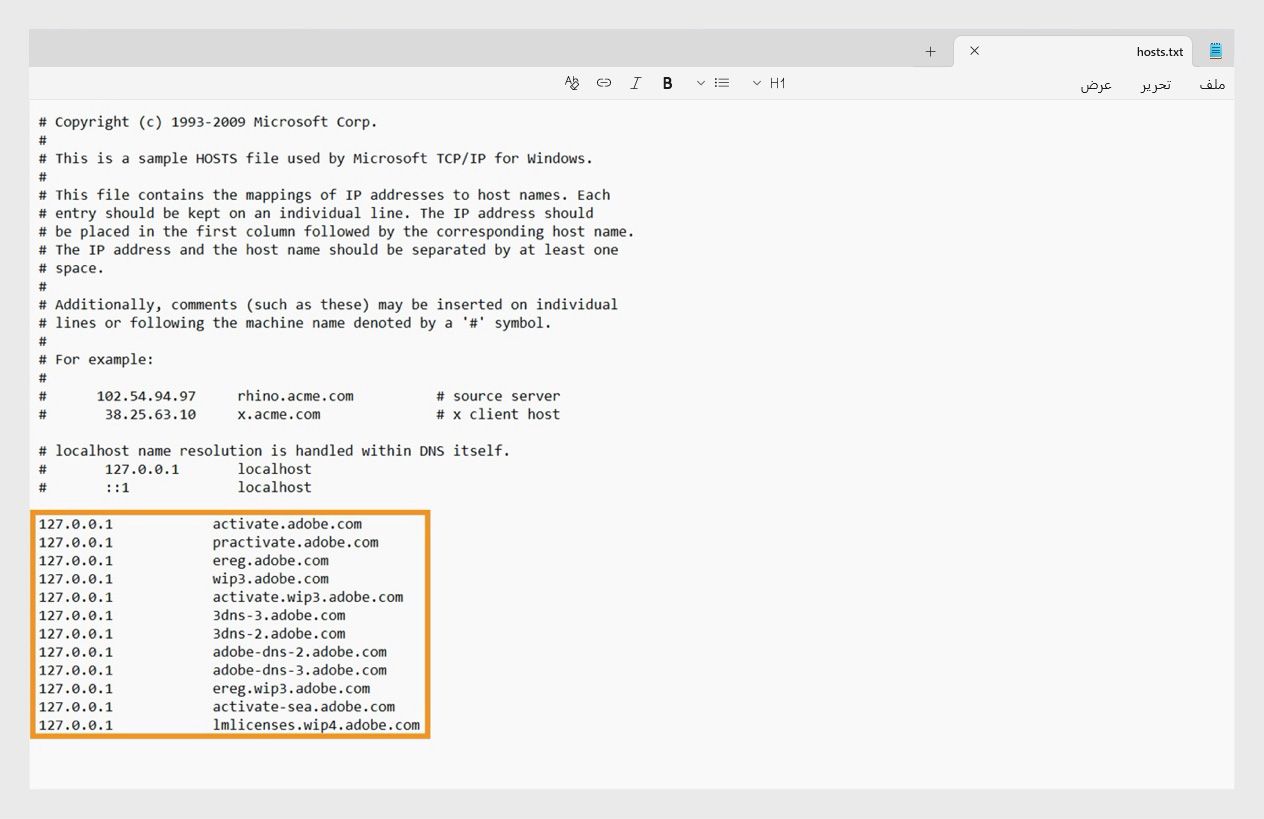Toggle italic formatting
1264x819 pixels.
pos(635,83)
